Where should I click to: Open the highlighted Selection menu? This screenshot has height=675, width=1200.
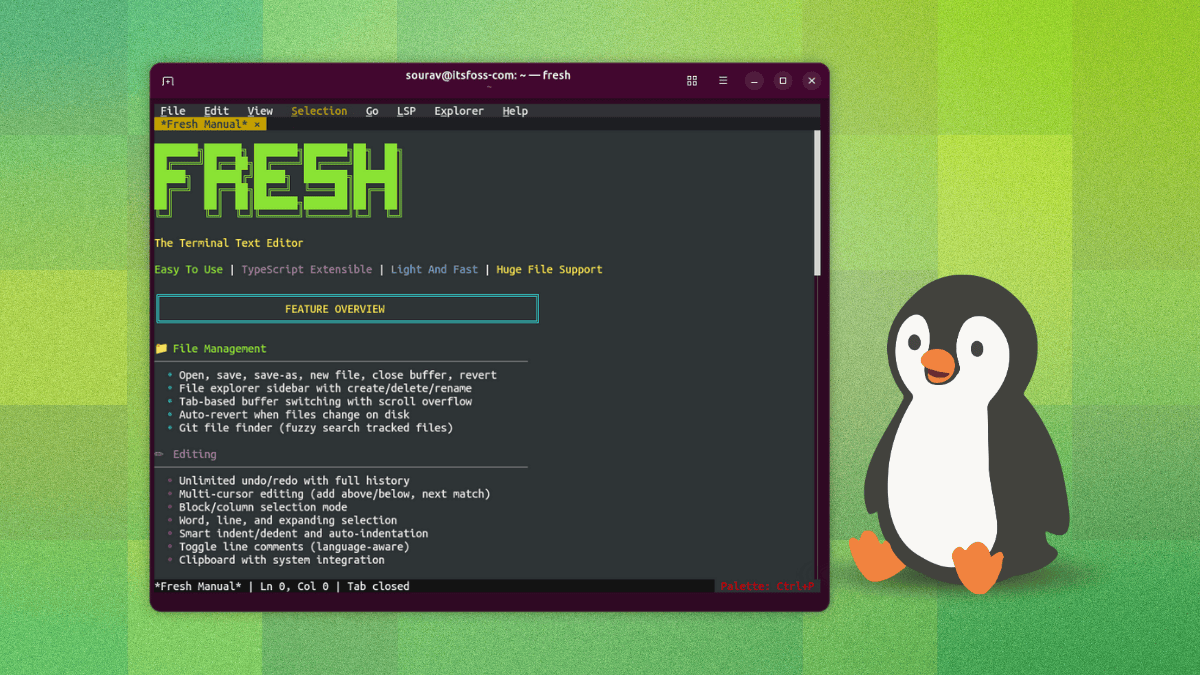[x=318, y=111]
